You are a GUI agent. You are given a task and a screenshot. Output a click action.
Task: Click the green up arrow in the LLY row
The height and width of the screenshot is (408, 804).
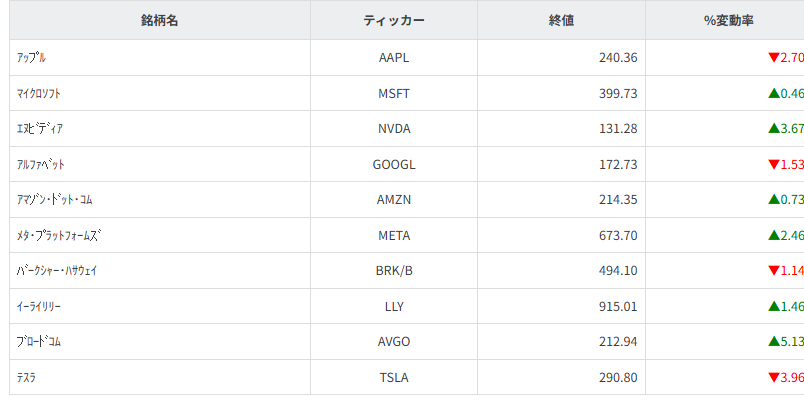click(x=773, y=306)
